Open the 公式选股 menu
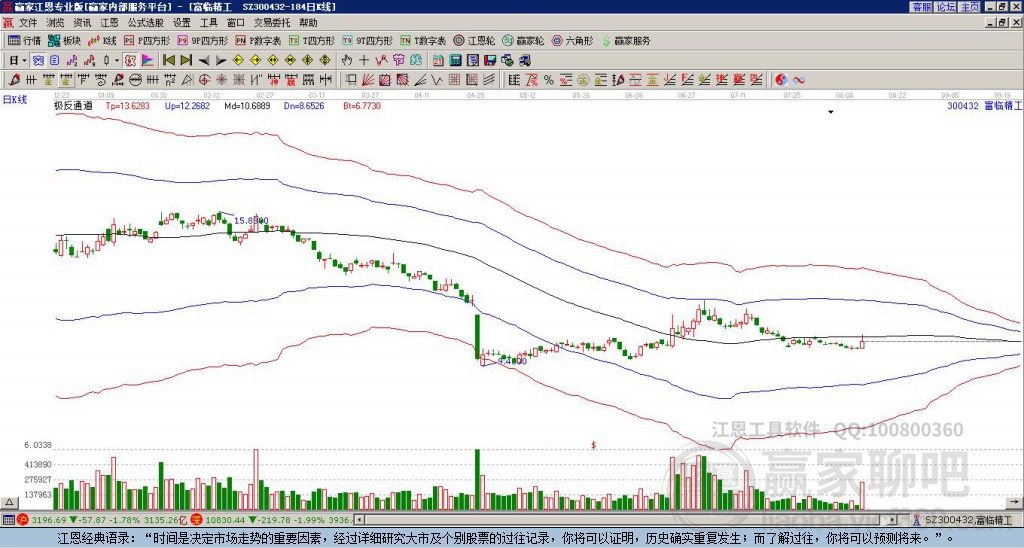Screen dimensions: 1024x548 (x=146, y=23)
